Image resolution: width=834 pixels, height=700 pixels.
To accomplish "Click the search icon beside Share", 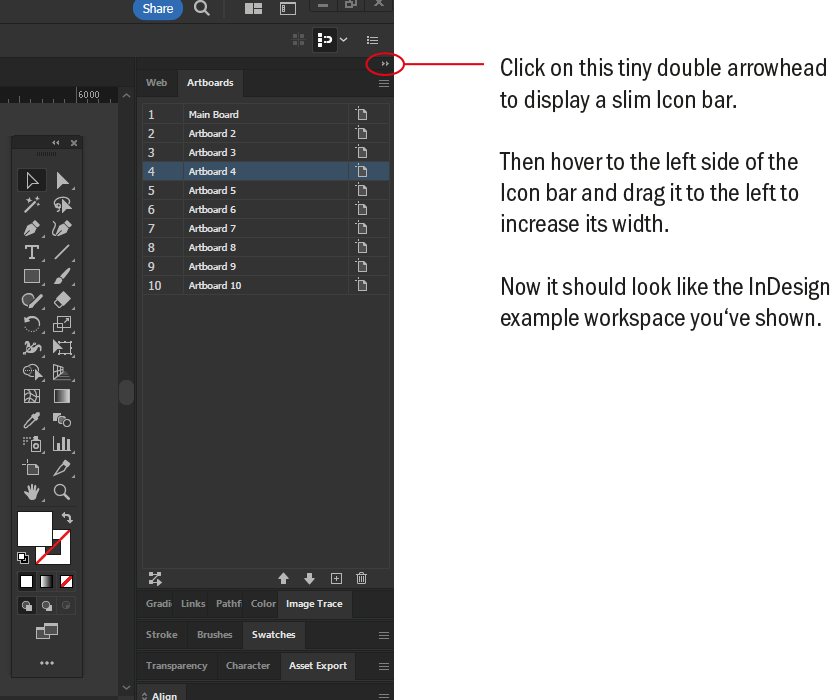I will click(200, 9).
